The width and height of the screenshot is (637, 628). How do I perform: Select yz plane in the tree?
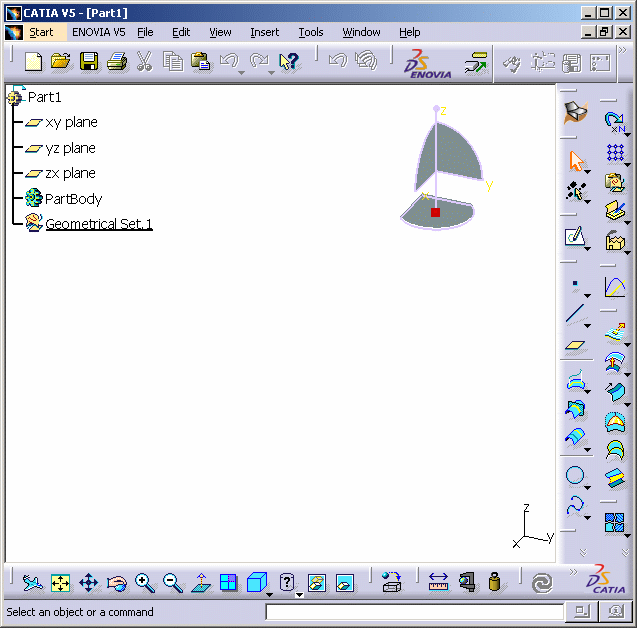click(70, 148)
